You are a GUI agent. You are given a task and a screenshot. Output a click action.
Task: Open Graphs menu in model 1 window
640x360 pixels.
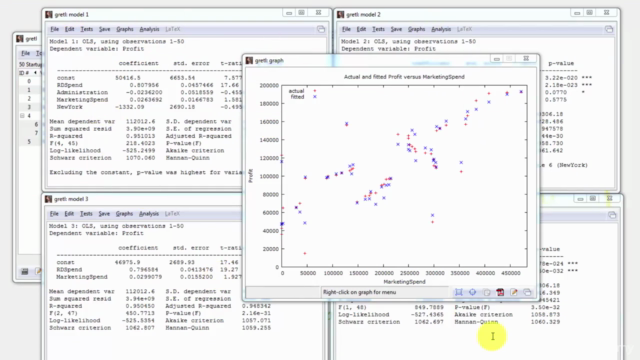pos(124,29)
